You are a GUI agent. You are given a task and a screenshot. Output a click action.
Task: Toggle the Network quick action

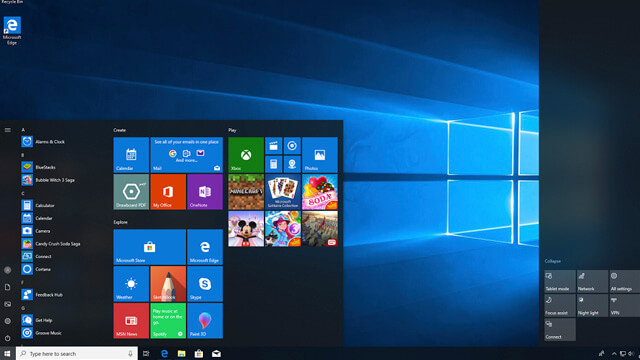[592, 281]
